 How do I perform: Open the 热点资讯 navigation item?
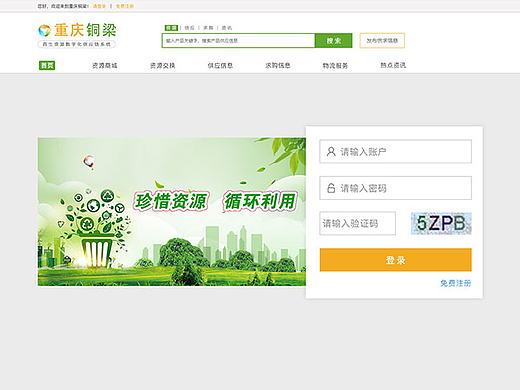pos(393,65)
